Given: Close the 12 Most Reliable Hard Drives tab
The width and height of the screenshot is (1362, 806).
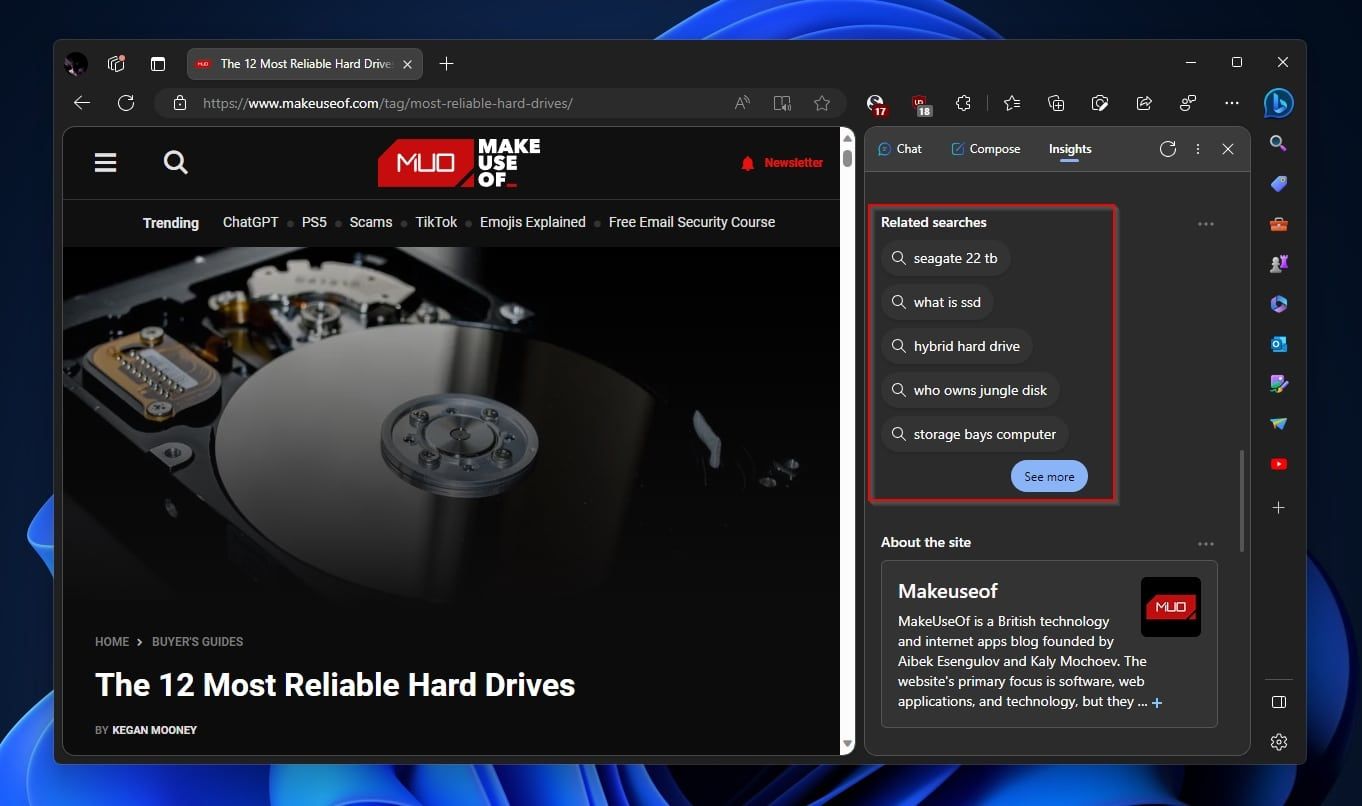Looking at the screenshot, I should click(407, 64).
